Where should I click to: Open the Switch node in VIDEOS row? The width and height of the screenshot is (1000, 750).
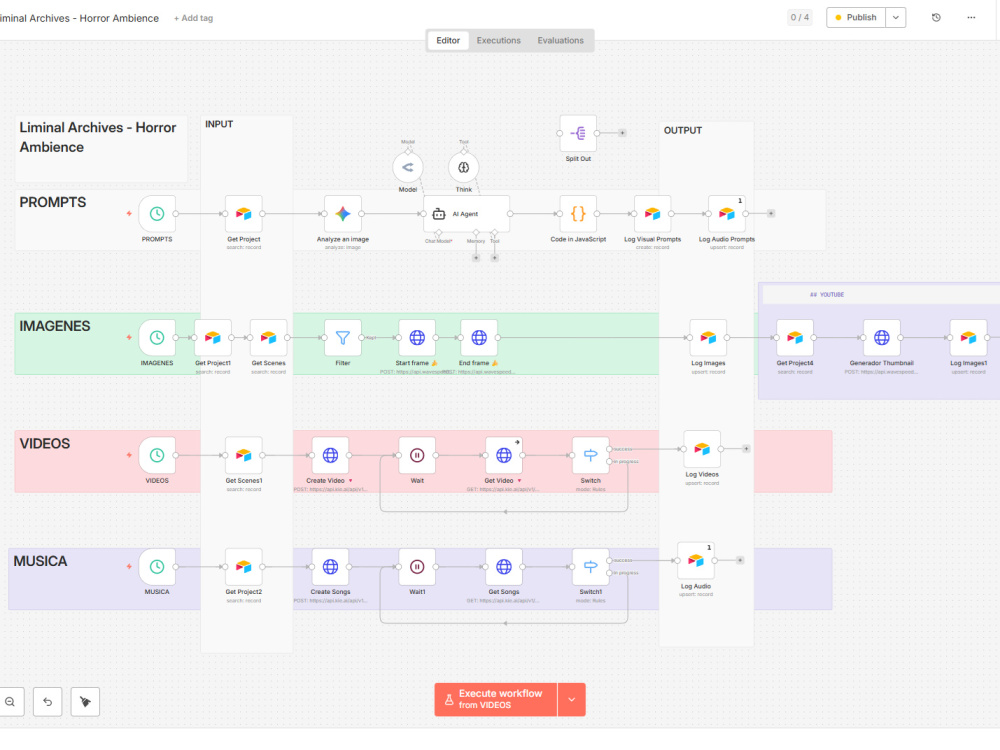click(591, 455)
